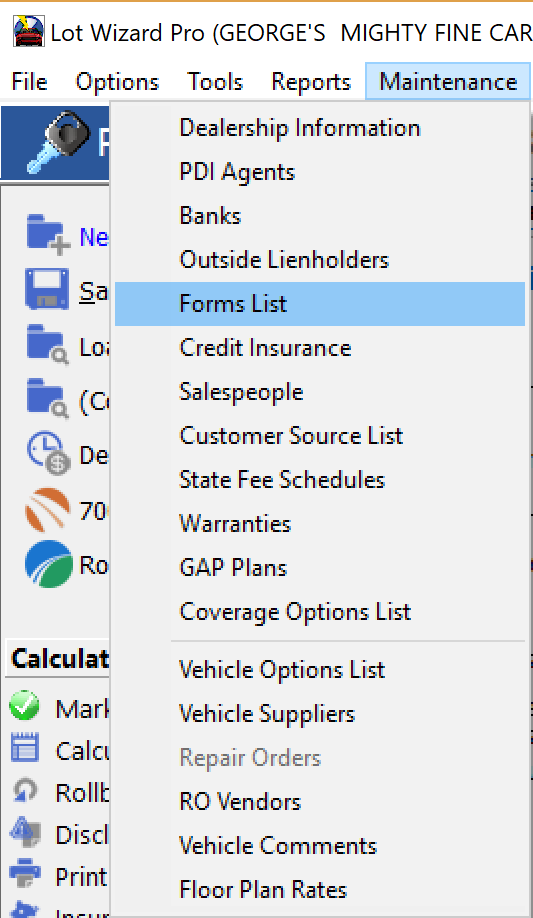Open the Forms List
The width and height of the screenshot is (533, 918).
coord(320,304)
